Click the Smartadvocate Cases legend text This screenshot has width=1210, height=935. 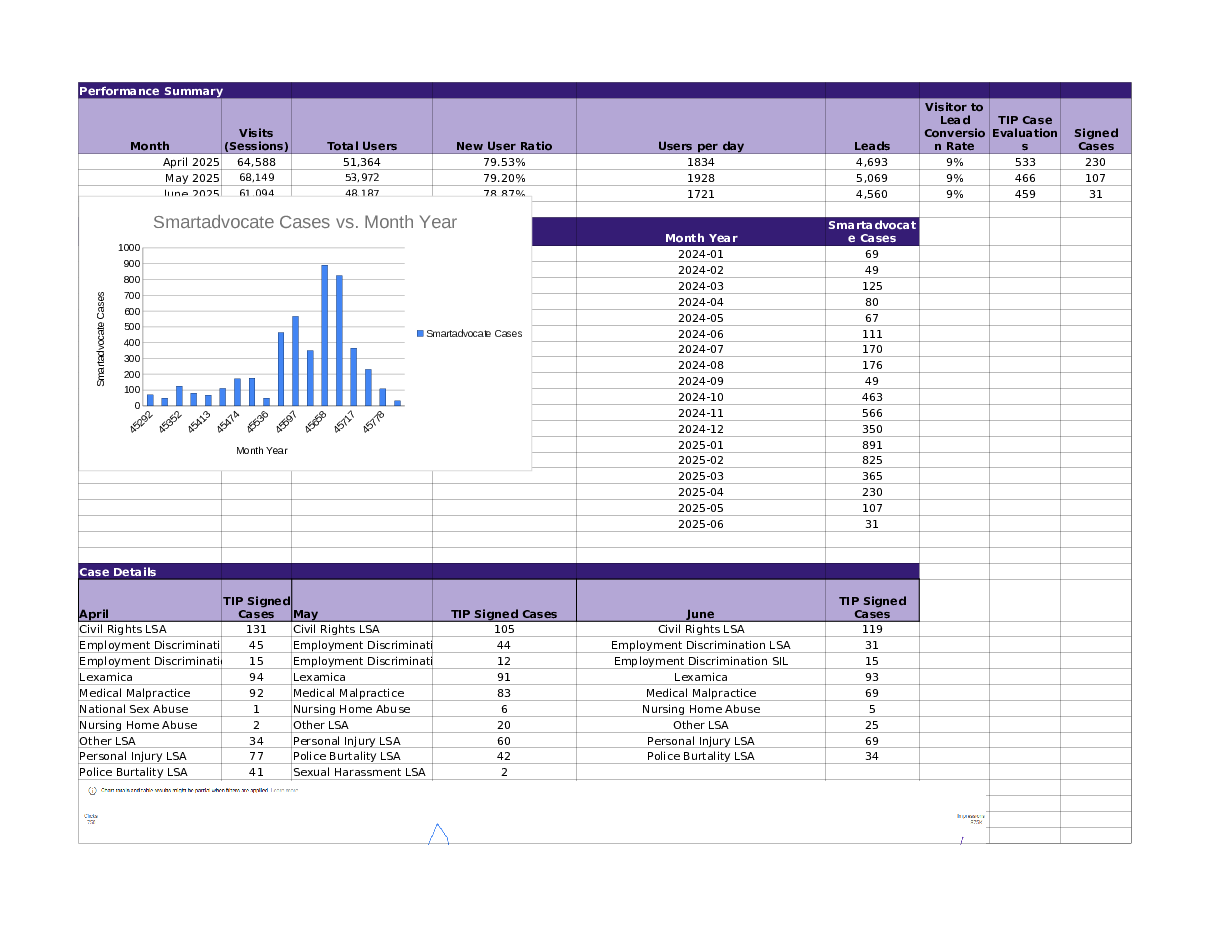pyautogui.click(x=473, y=334)
